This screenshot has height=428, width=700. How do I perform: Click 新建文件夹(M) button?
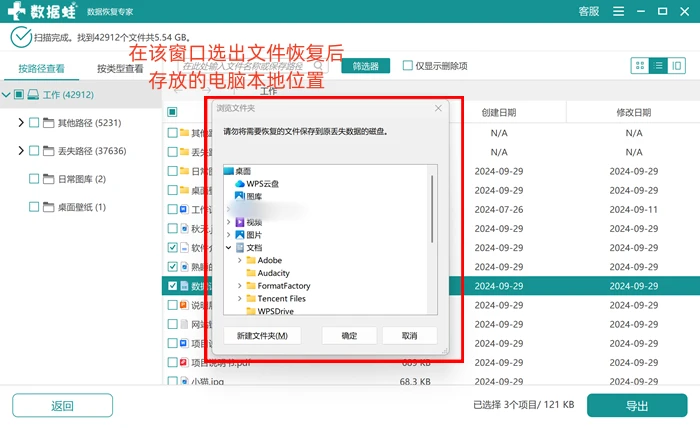tap(262, 336)
